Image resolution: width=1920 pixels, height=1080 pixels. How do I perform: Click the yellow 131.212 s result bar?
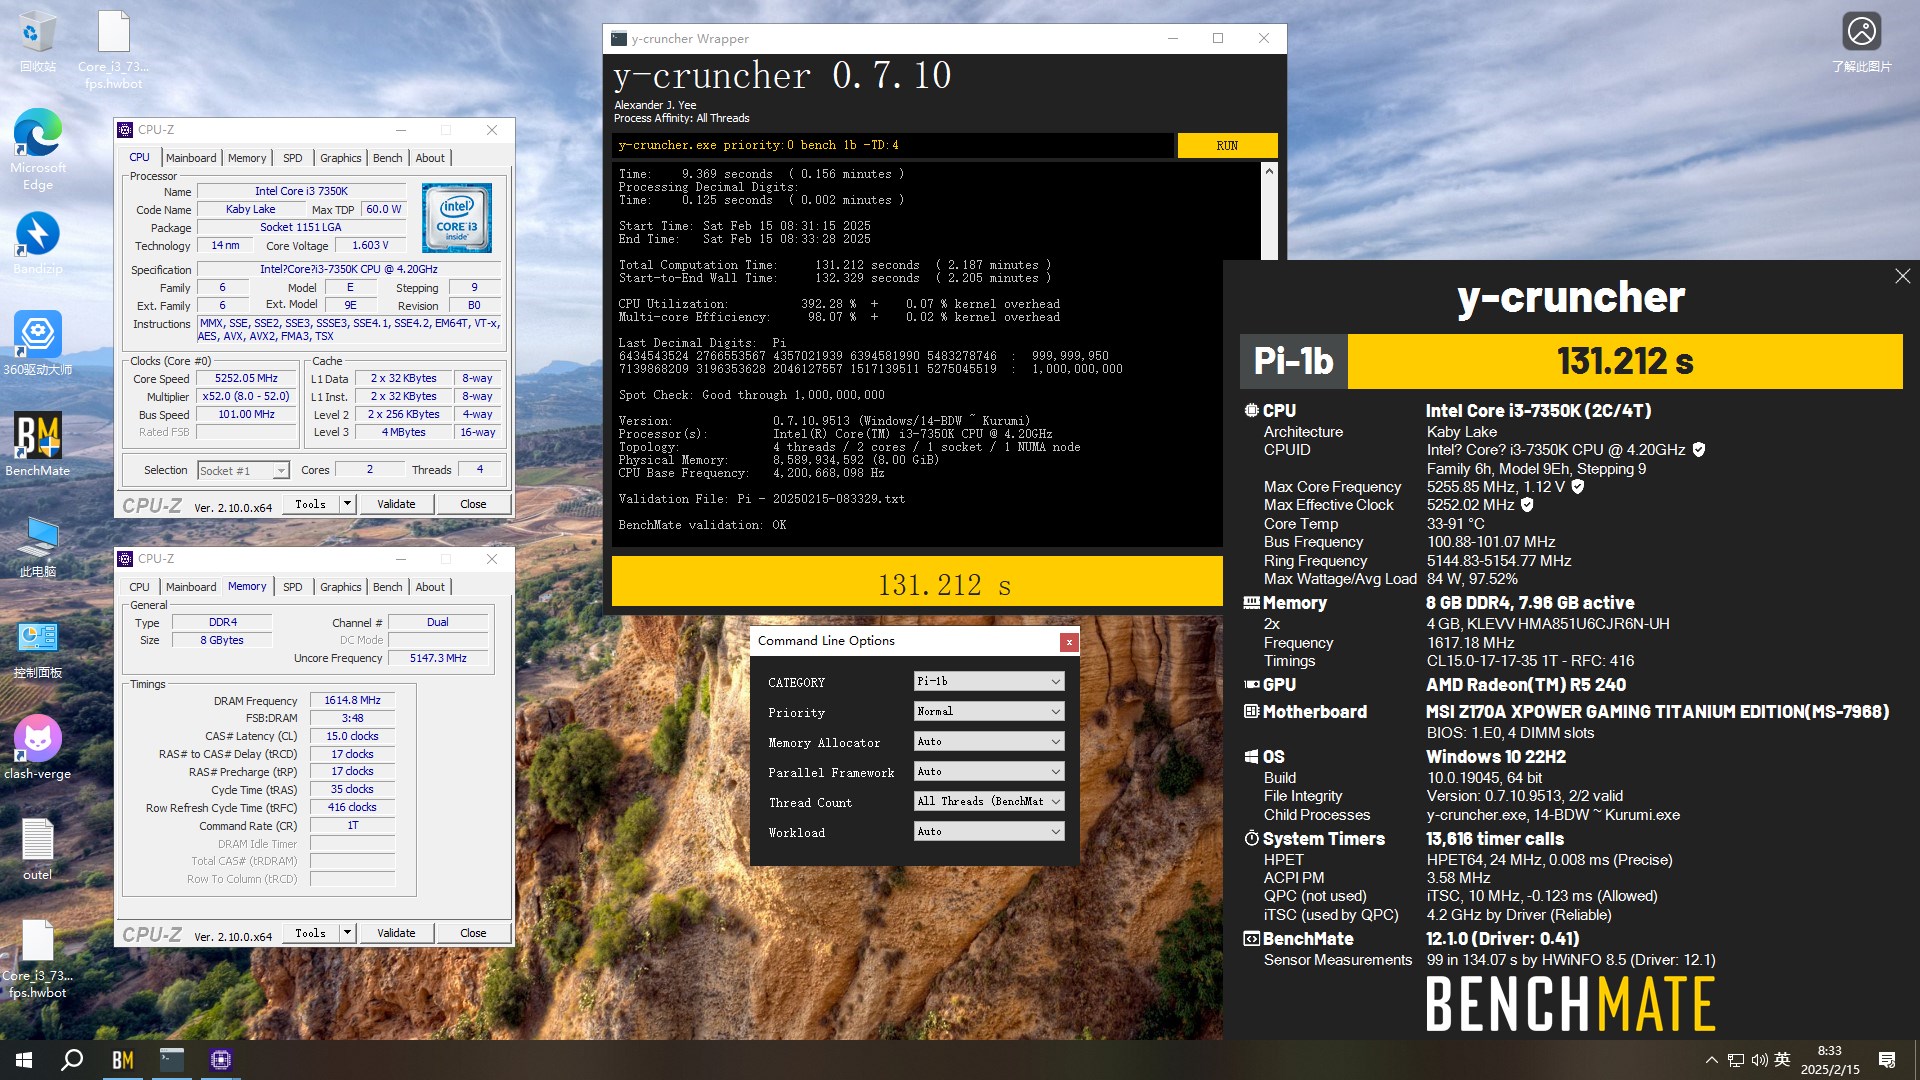[917, 581]
